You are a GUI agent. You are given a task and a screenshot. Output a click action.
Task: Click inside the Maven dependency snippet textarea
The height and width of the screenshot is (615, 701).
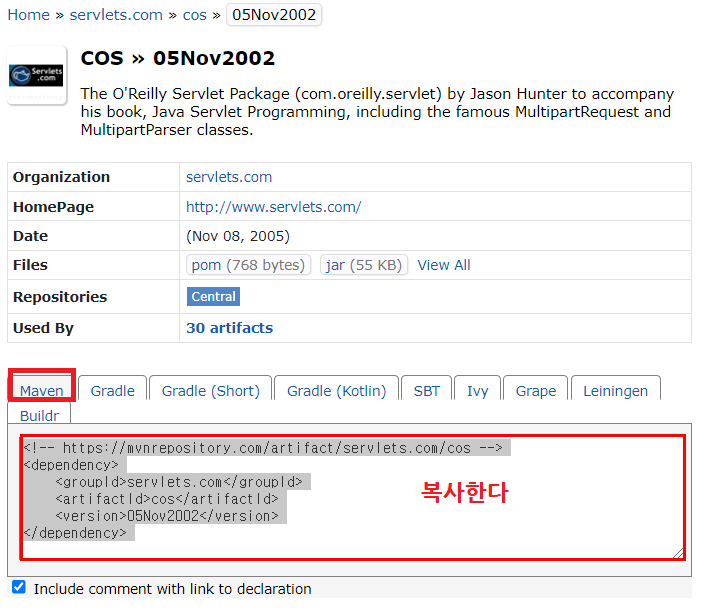(x=352, y=497)
